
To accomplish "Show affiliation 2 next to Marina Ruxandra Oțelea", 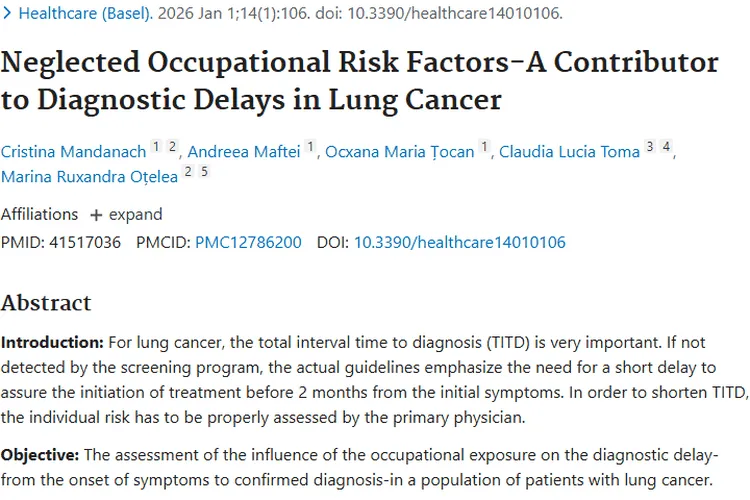I will [188, 172].
